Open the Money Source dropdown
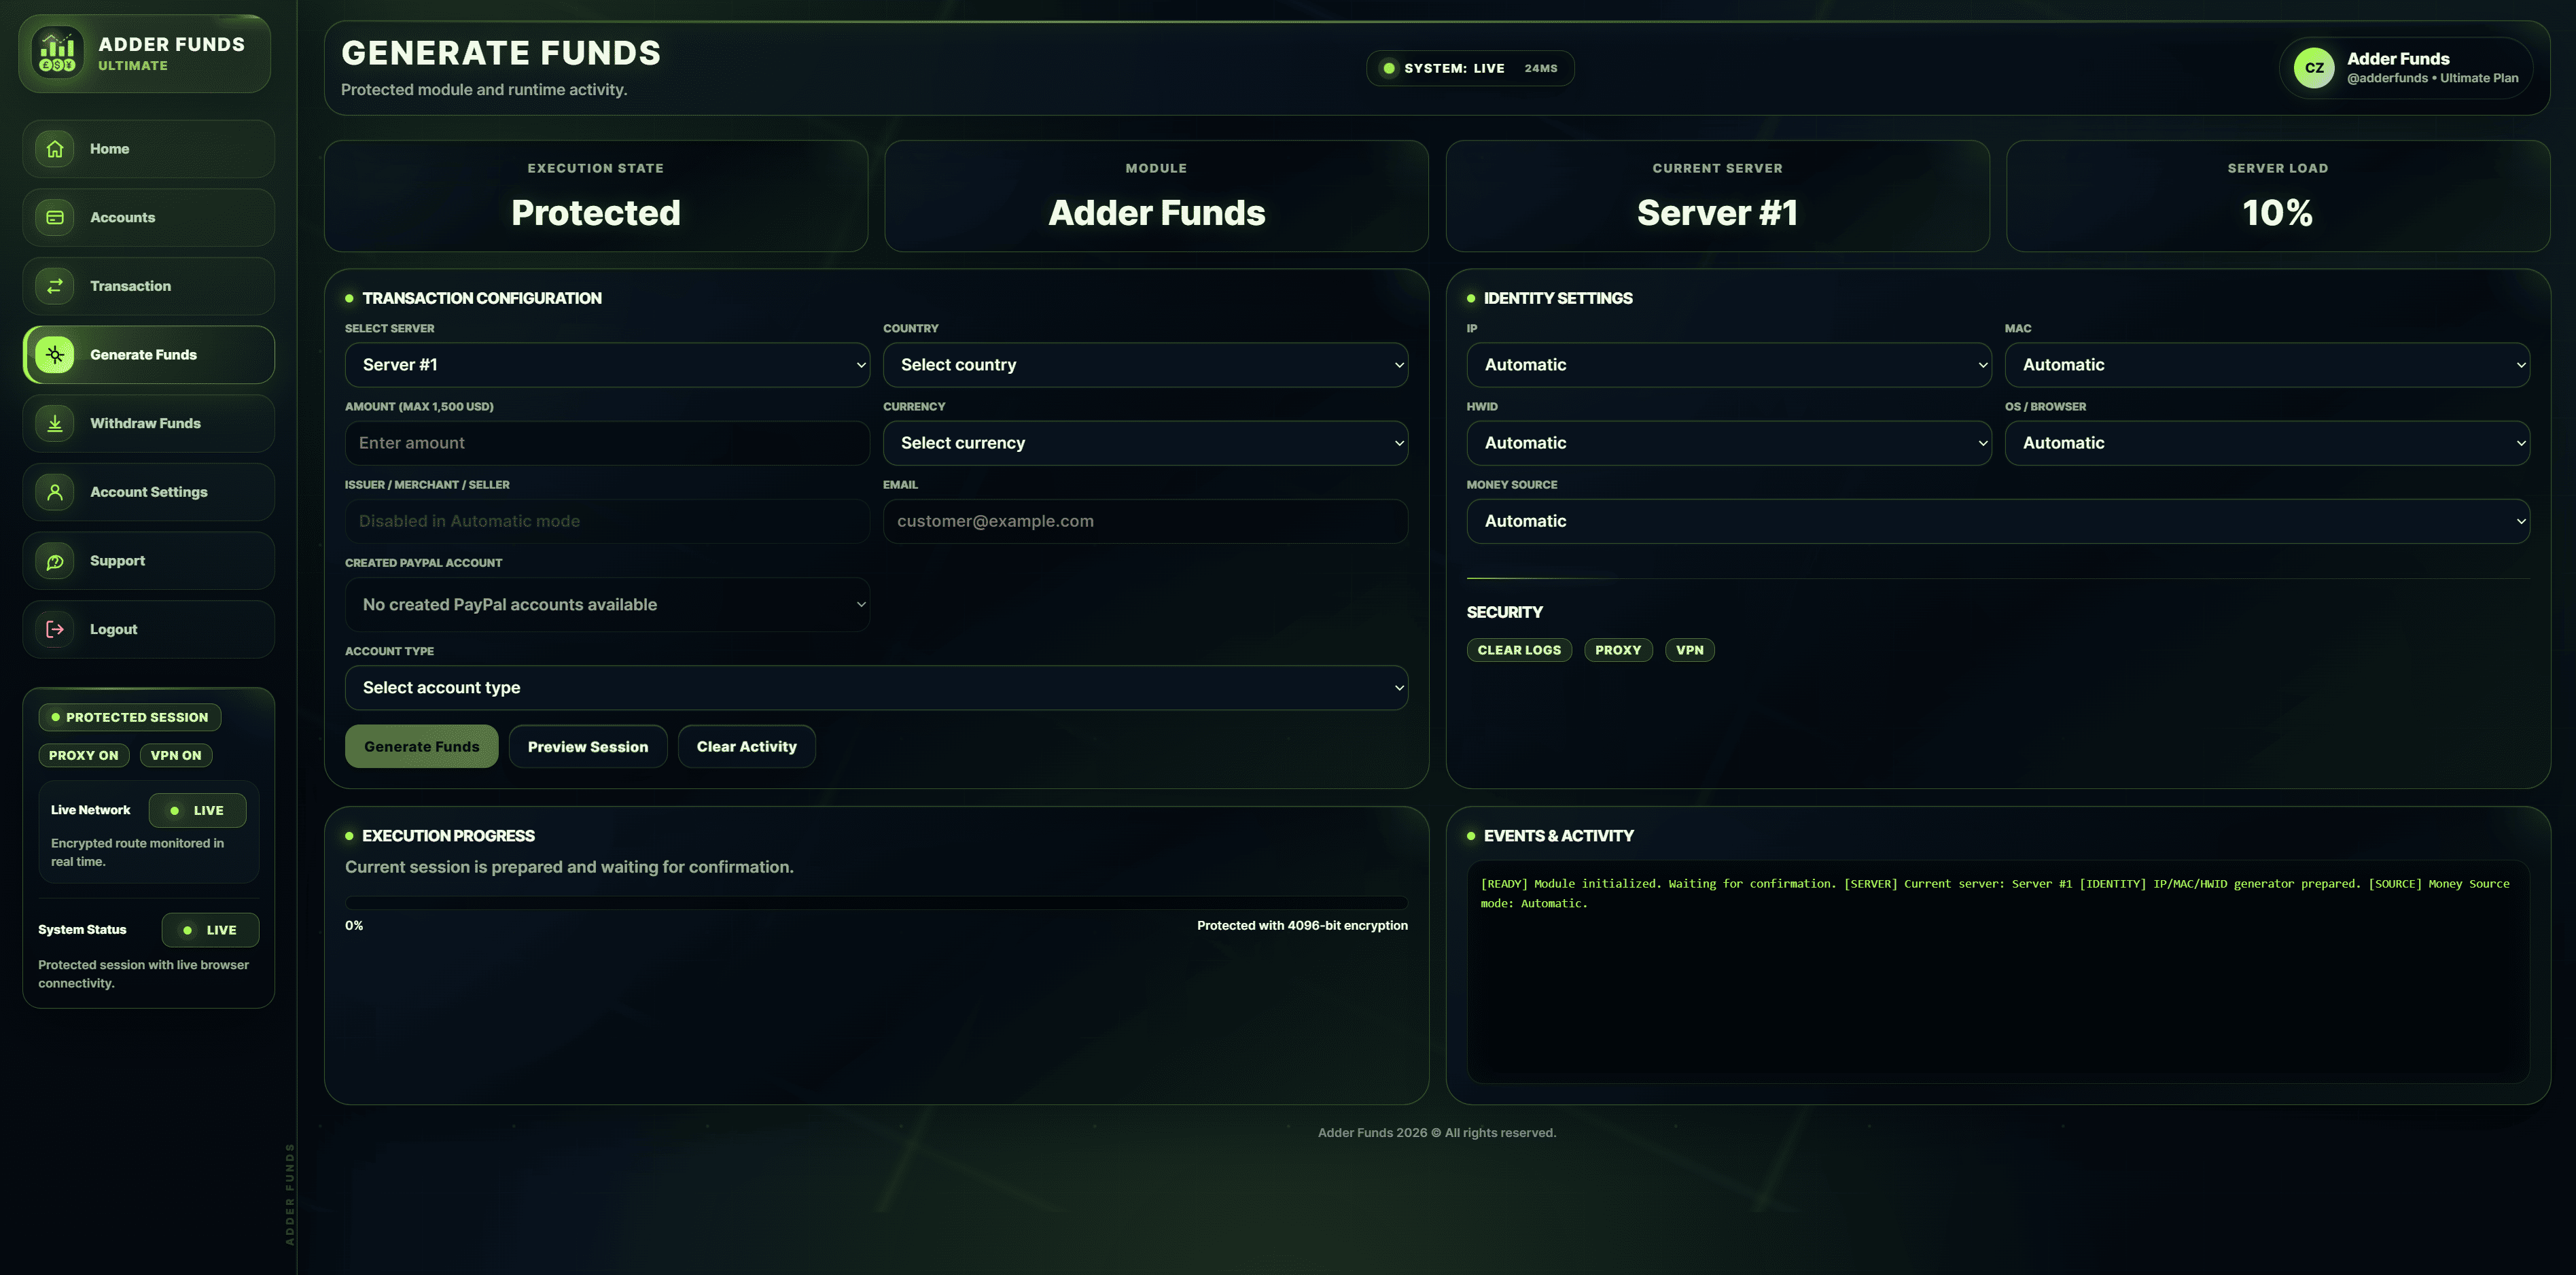The width and height of the screenshot is (2576, 1275). 1998,521
